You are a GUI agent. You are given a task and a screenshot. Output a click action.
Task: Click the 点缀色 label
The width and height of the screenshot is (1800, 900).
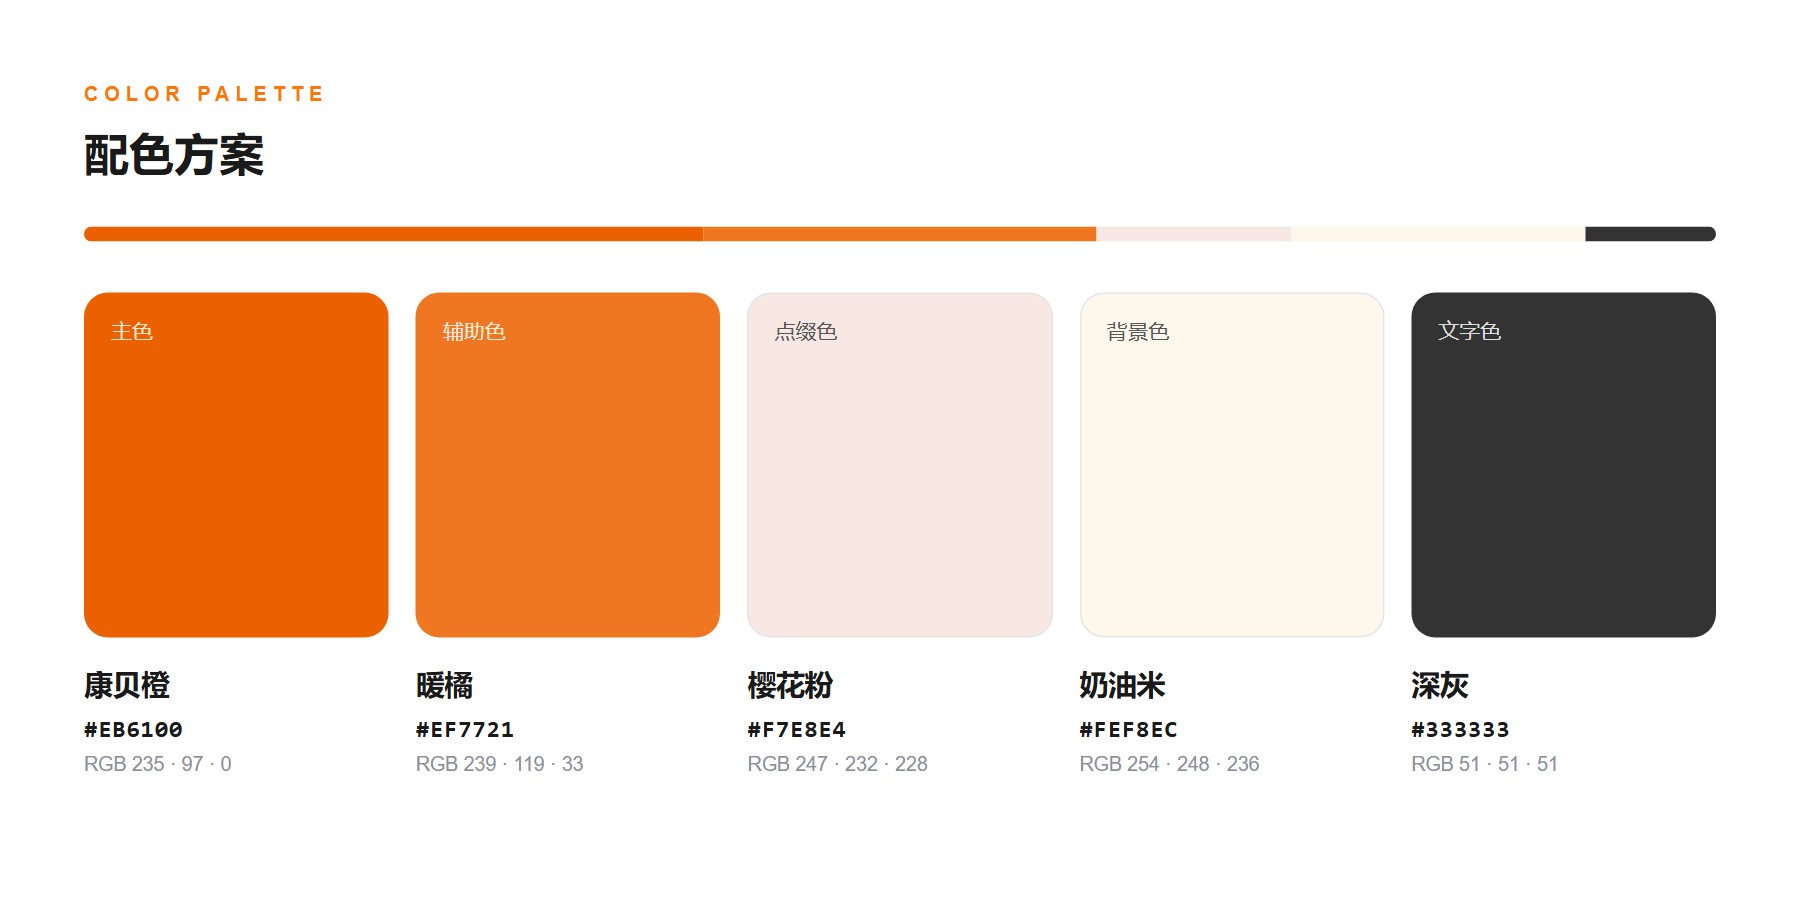pos(806,331)
